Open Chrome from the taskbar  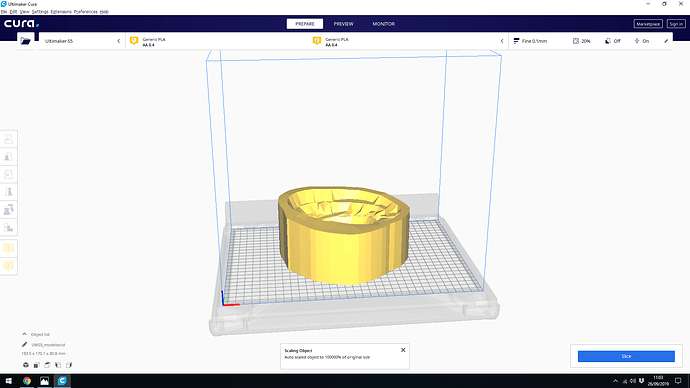(27, 381)
